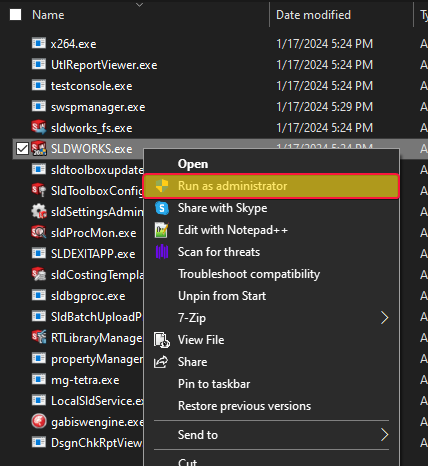
Task: Choose Scan for threats
Action: (x=271, y=252)
